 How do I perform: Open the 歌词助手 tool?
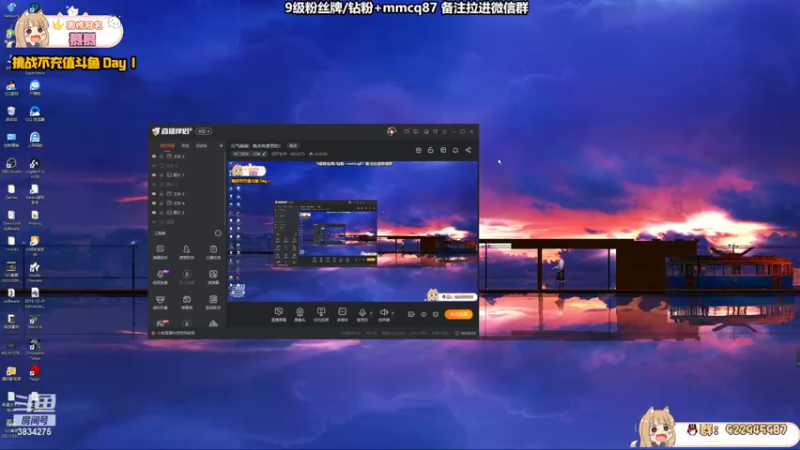coord(213,302)
